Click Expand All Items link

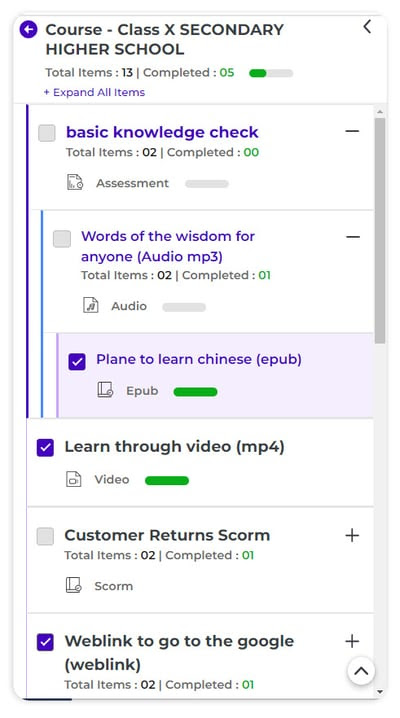(x=94, y=92)
